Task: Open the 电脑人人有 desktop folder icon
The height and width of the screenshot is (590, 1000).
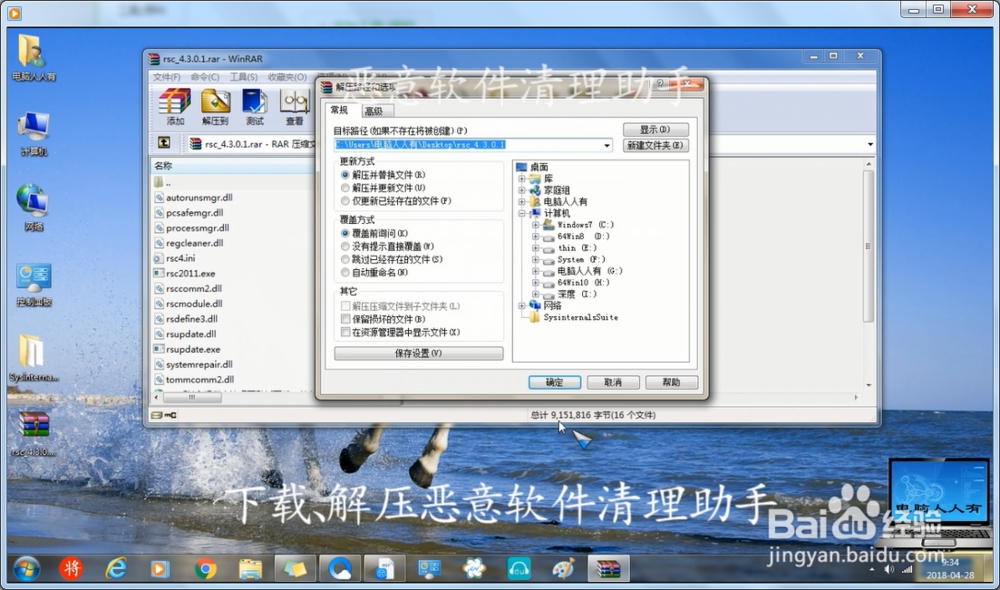Action: [x=32, y=57]
